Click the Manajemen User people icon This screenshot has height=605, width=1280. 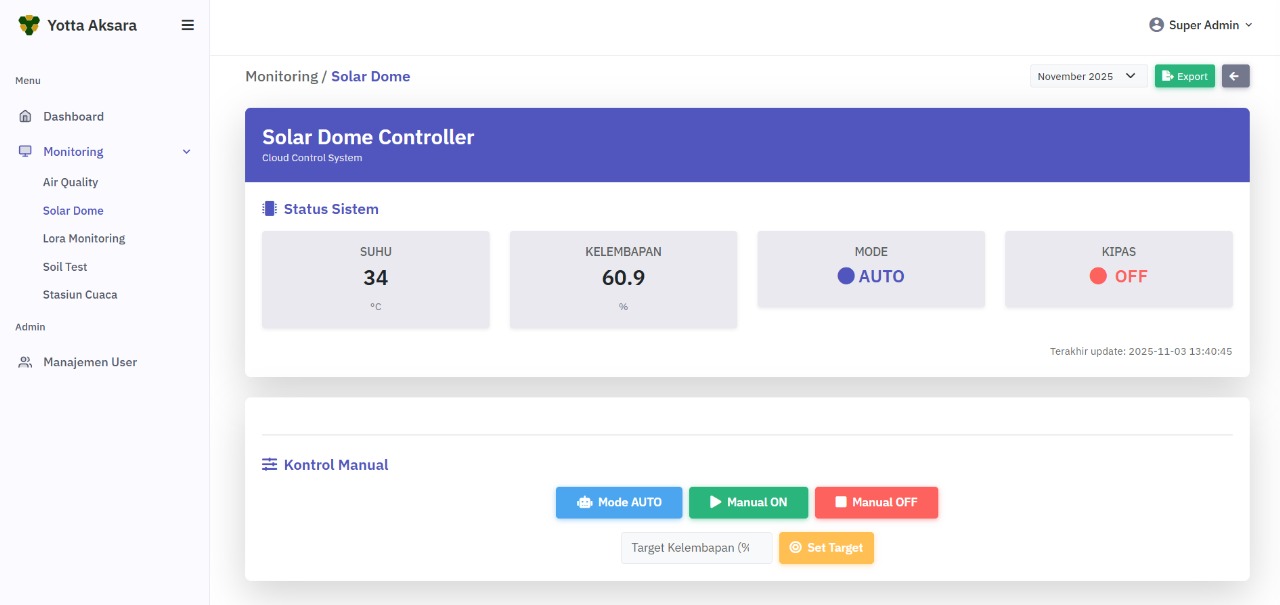click(26, 362)
